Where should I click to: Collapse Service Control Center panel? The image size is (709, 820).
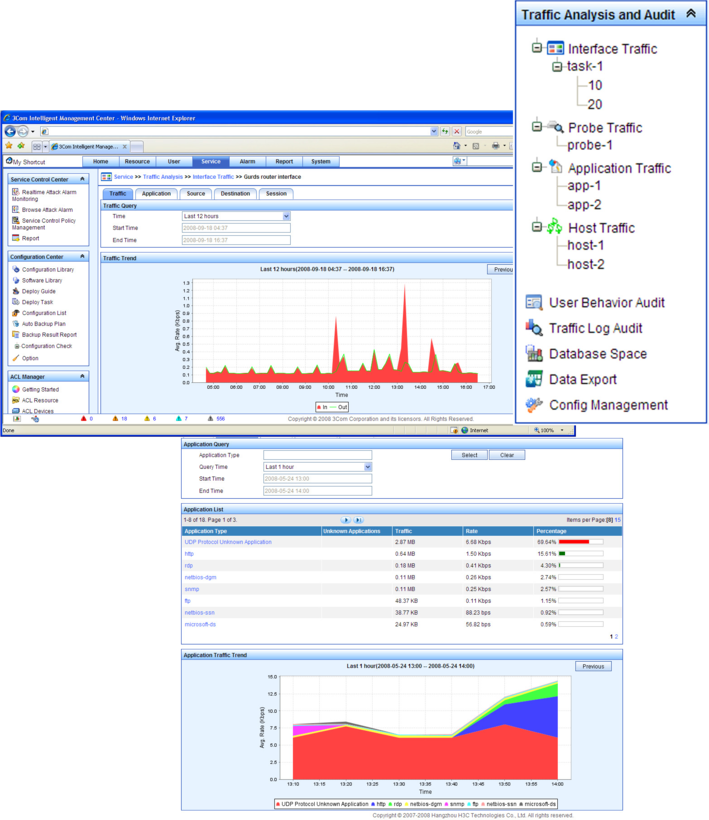(82, 179)
